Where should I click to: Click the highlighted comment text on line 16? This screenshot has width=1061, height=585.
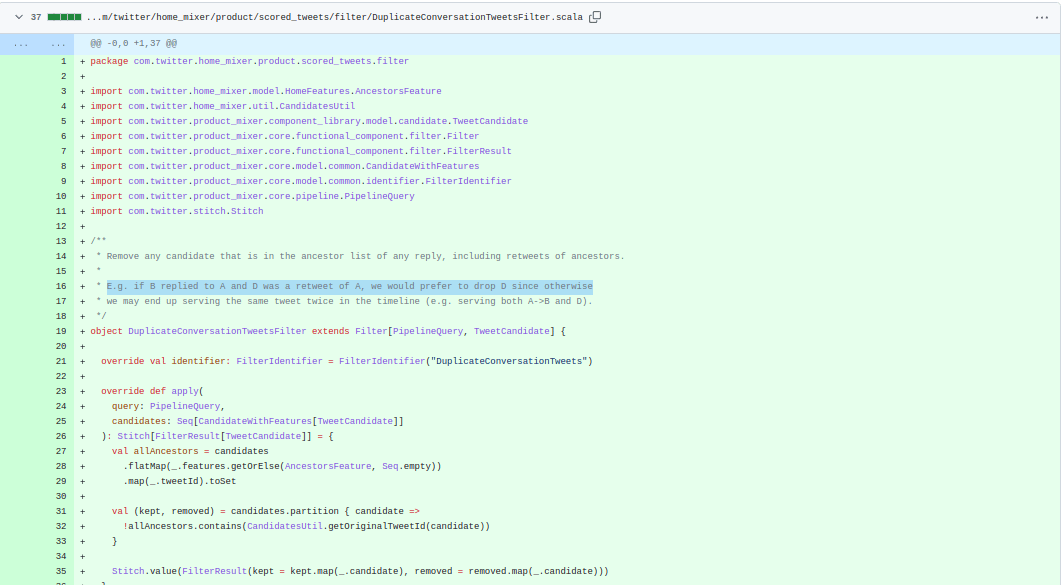(x=349, y=286)
